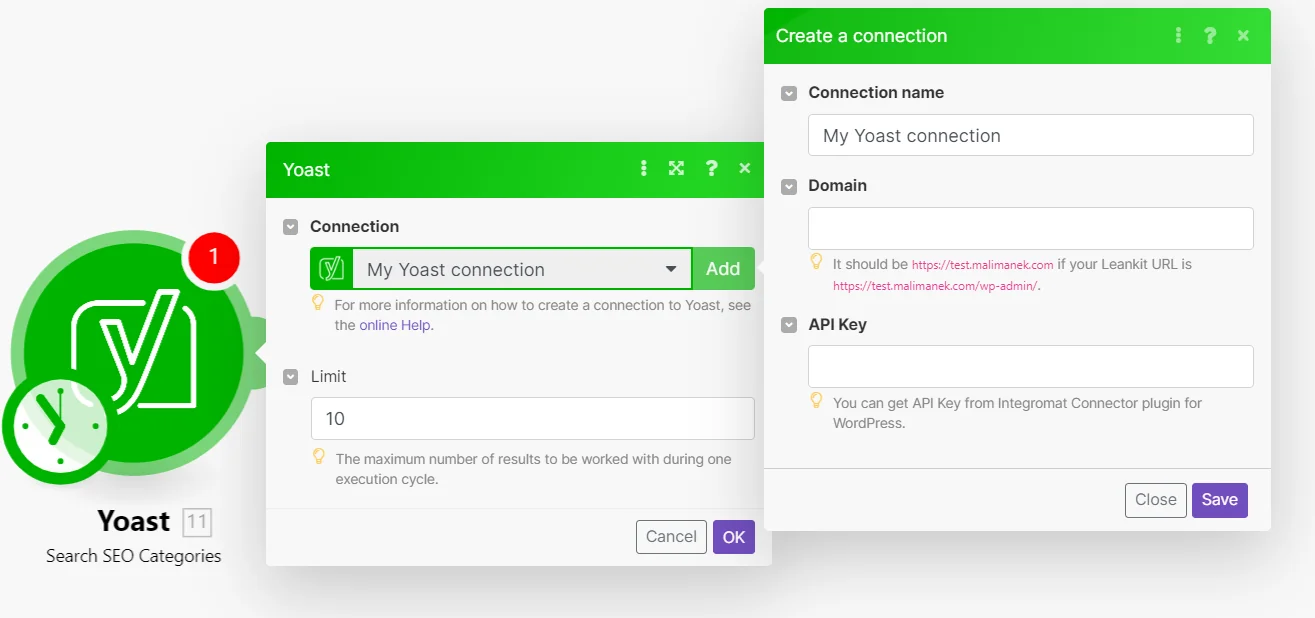Click the lightbulb hint under Domain field
This screenshot has height=618, width=1315.
tap(816, 262)
